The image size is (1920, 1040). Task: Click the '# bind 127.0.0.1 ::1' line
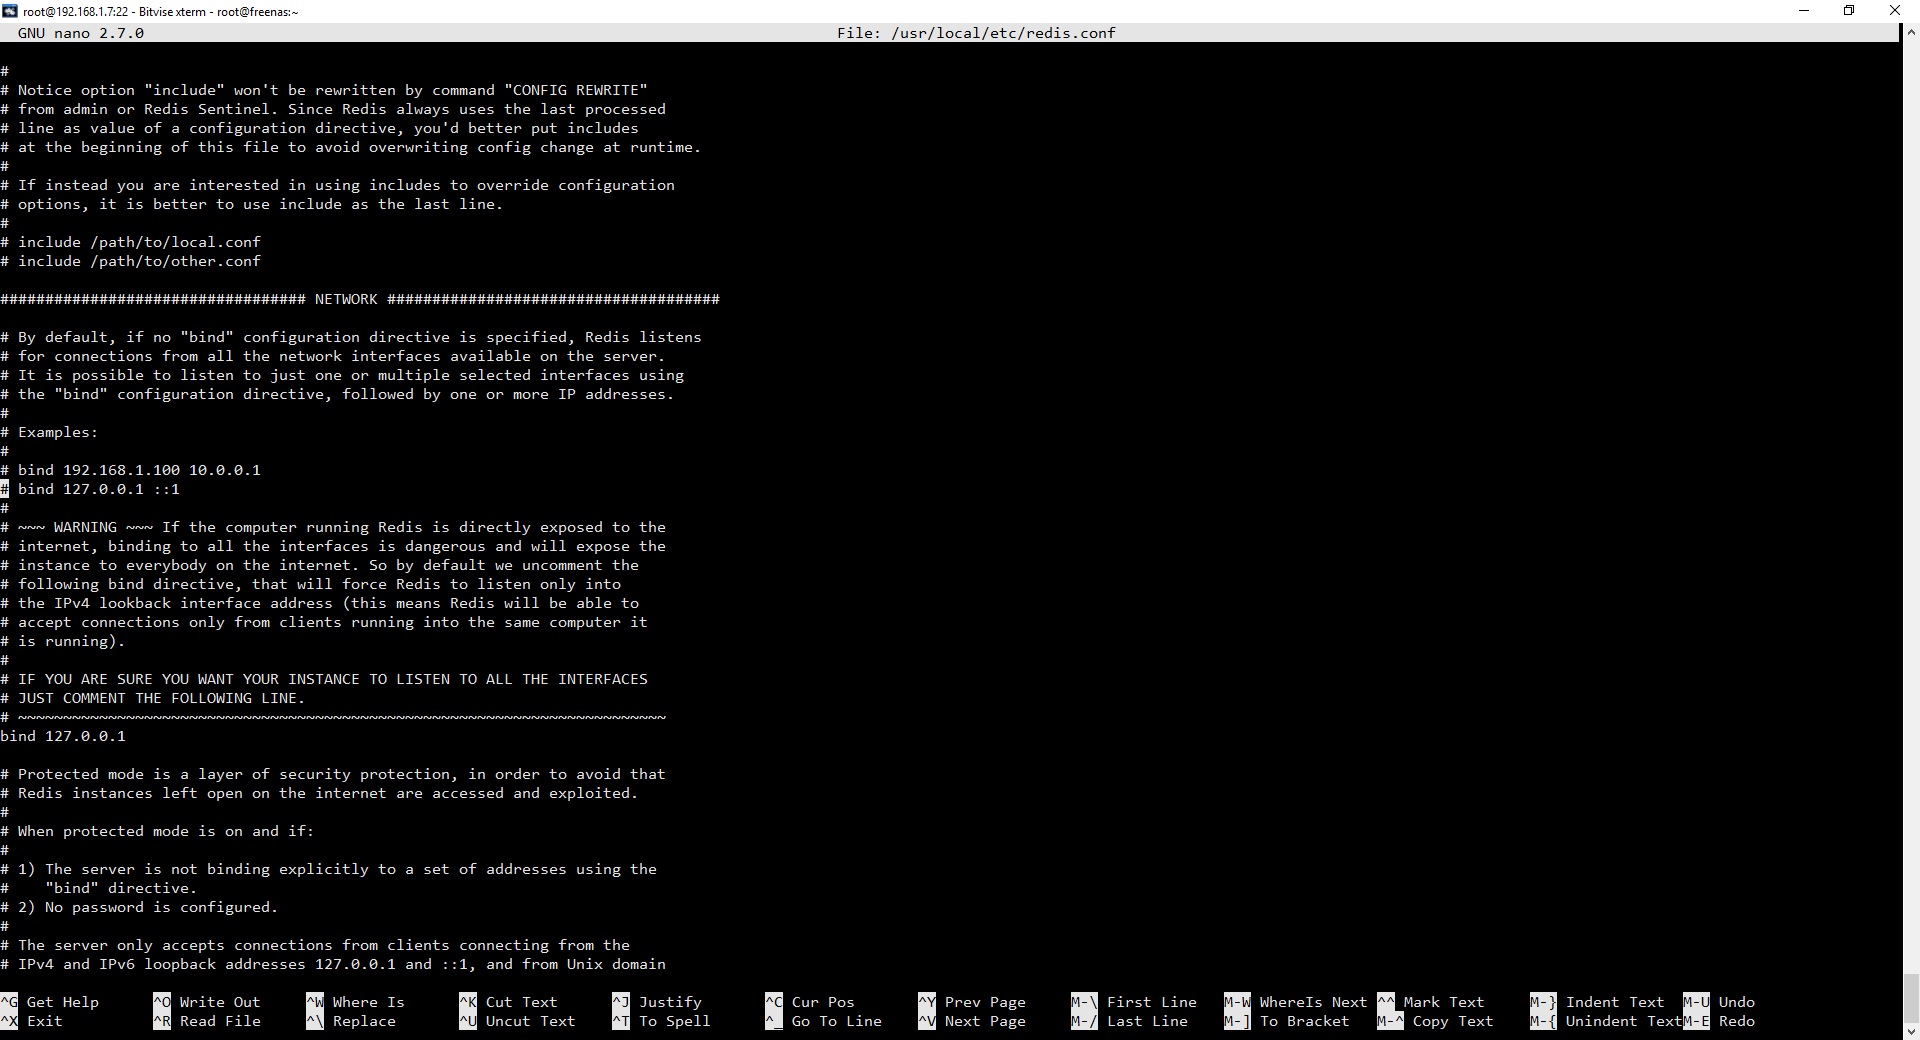pyautogui.click(x=90, y=489)
